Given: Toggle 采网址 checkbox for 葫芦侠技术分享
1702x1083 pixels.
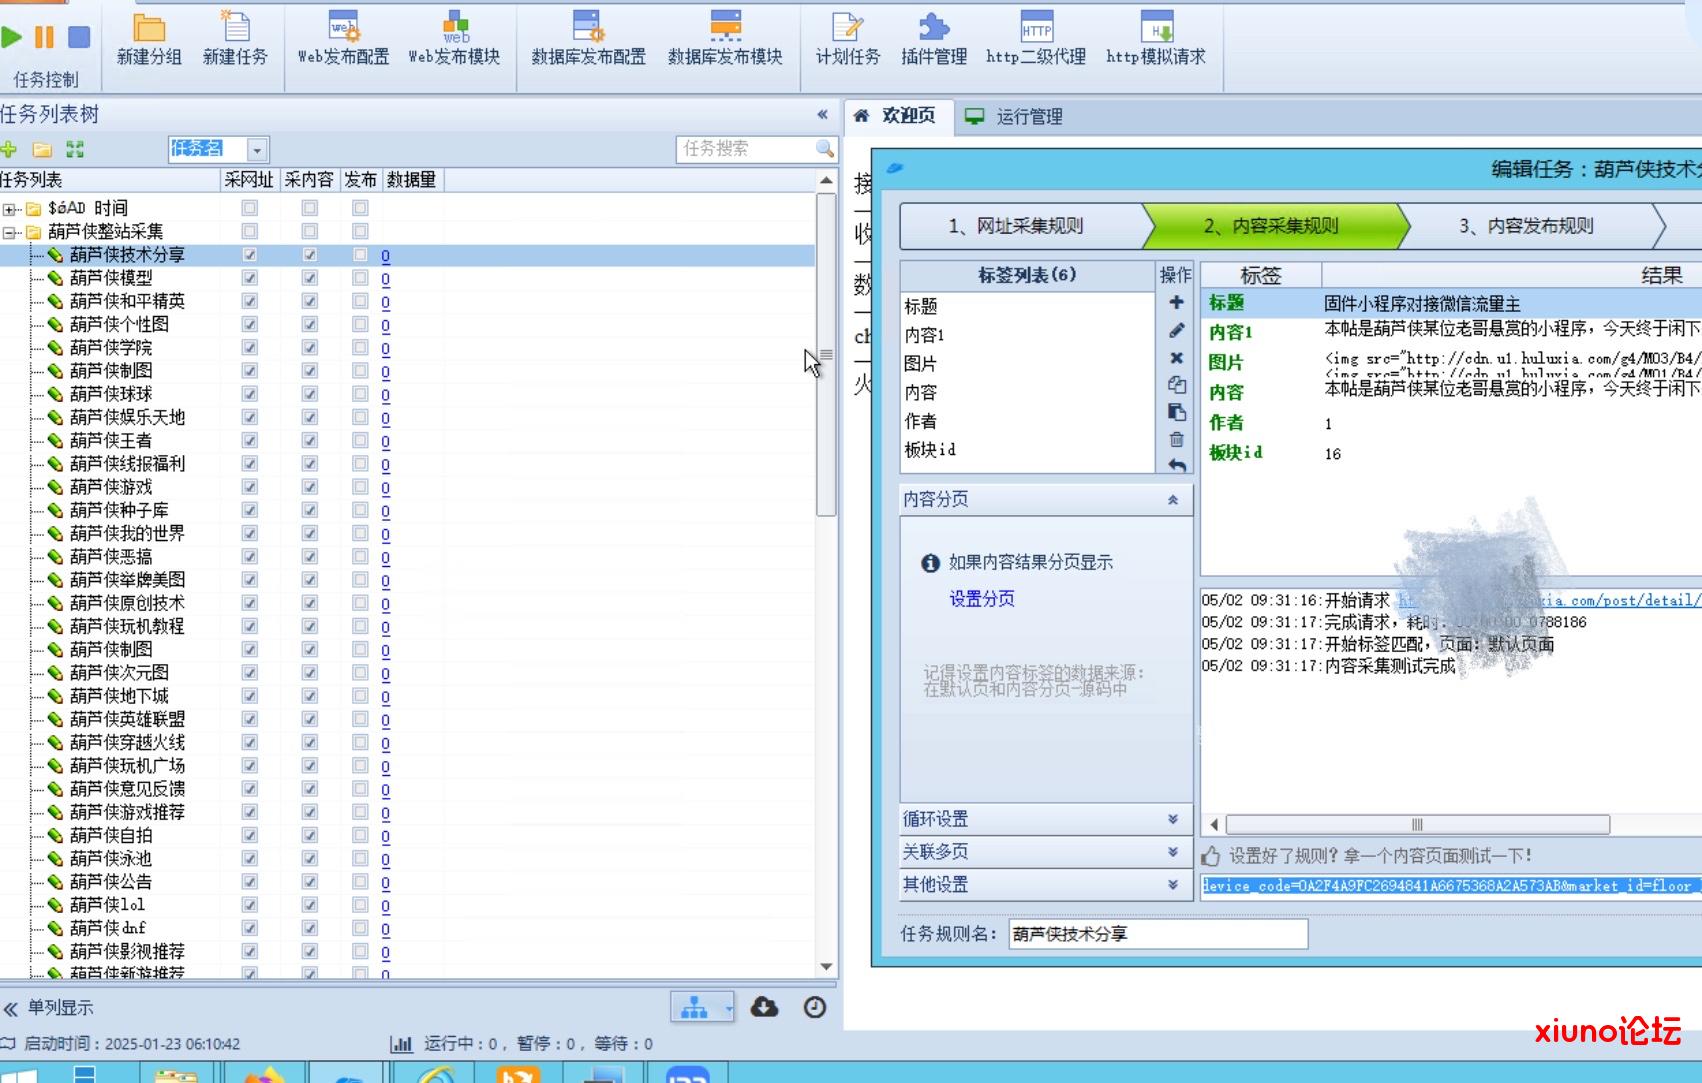Looking at the screenshot, I should tap(250, 255).
